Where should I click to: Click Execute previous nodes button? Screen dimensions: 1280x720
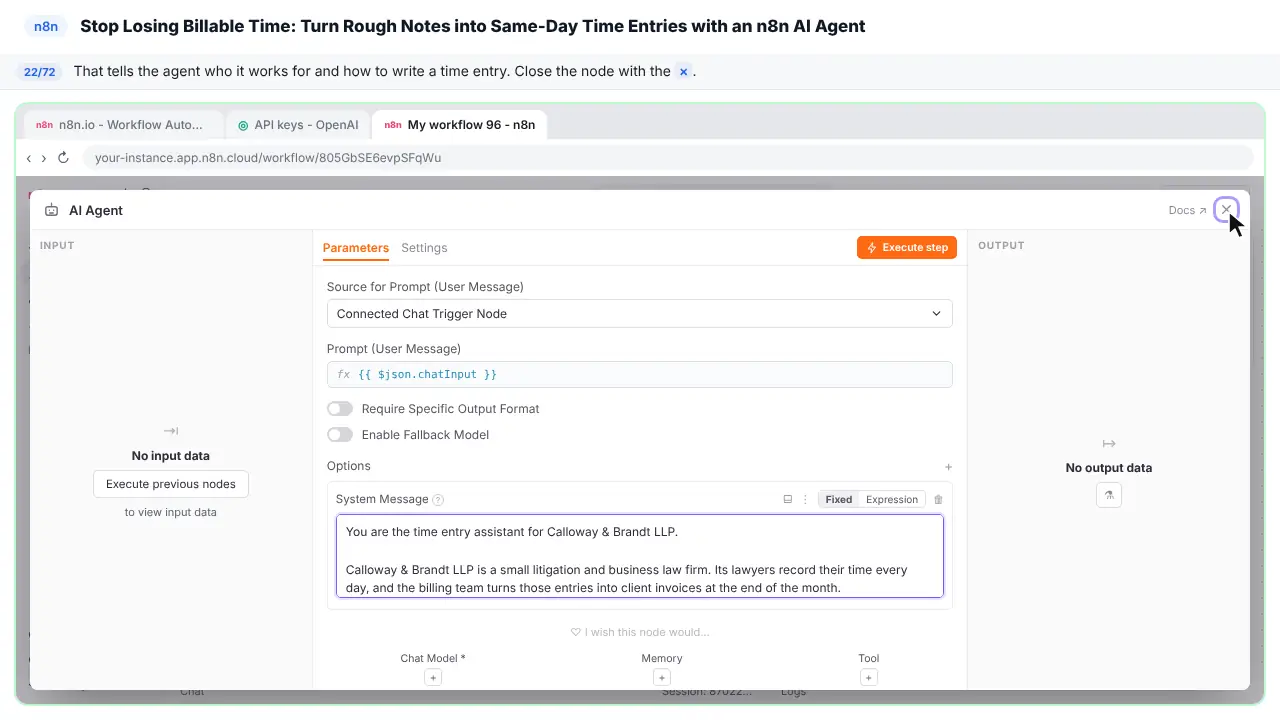[171, 484]
